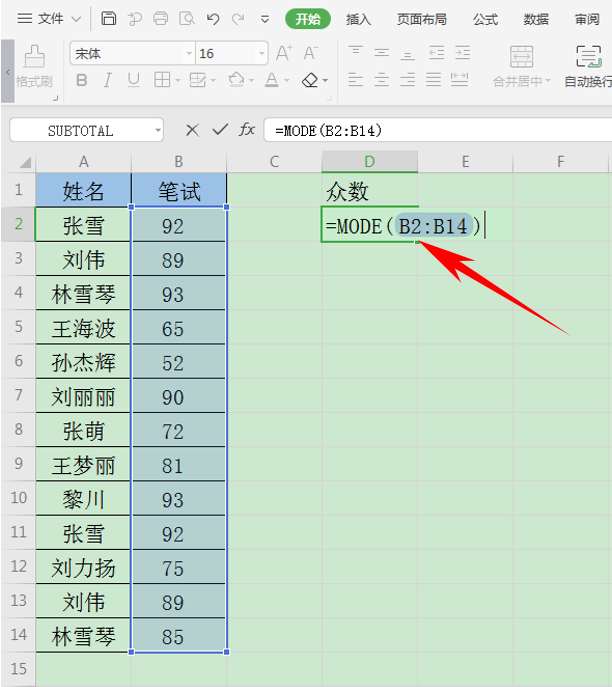This screenshot has height=687, width=612.
Task: Justify text alignment
Action: pos(433,80)
